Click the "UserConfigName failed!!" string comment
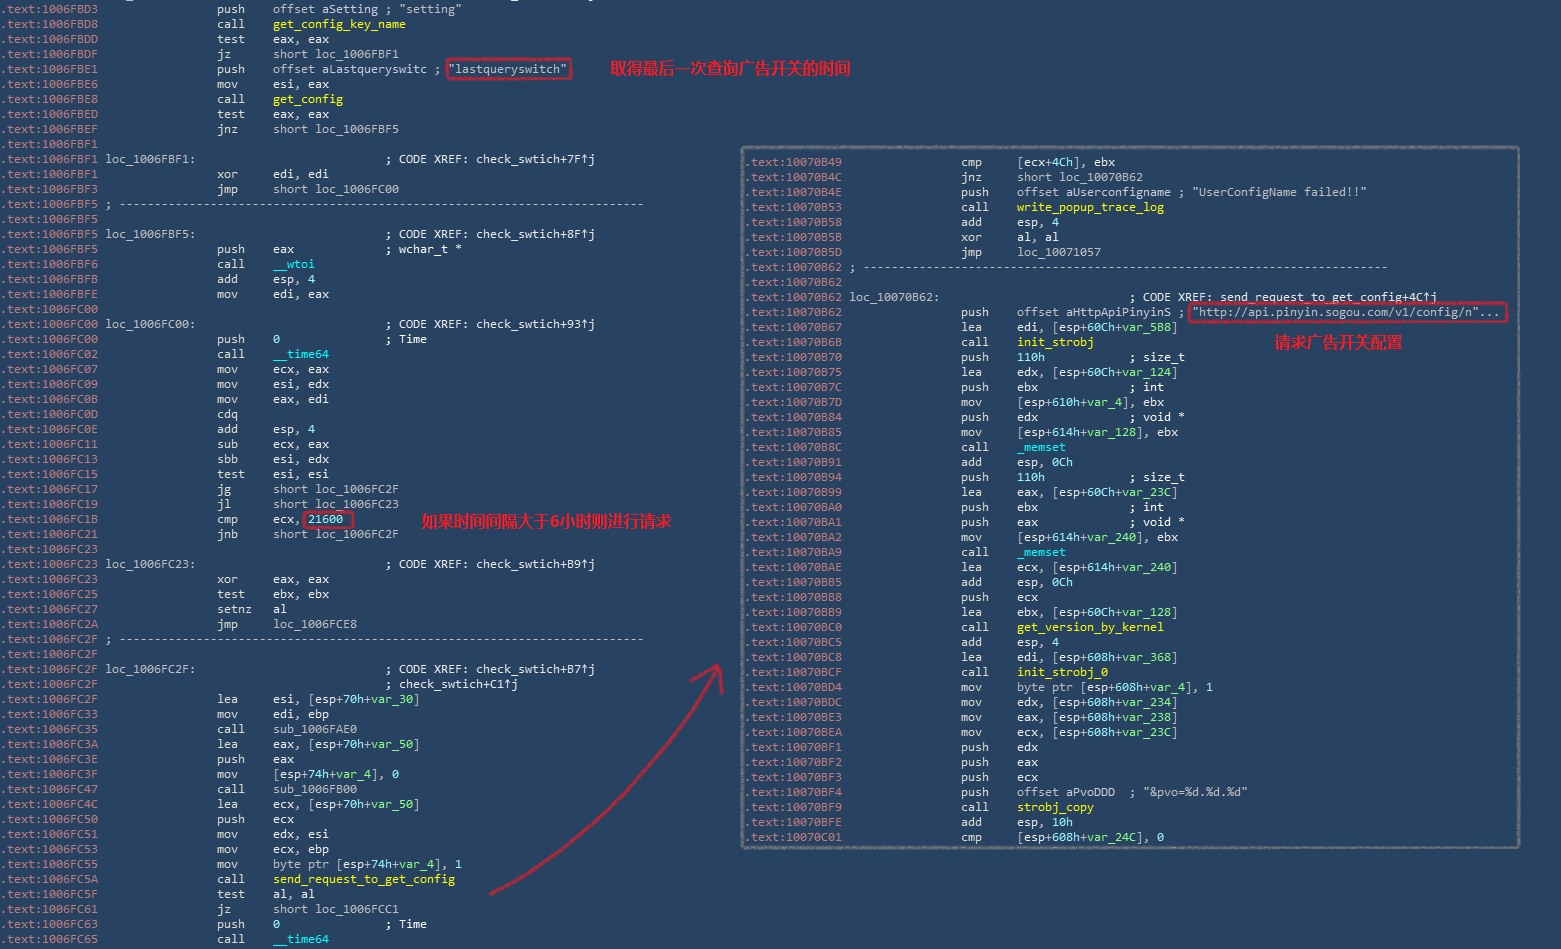Viewport: 1561px width, 949px height. point(1279,192)
